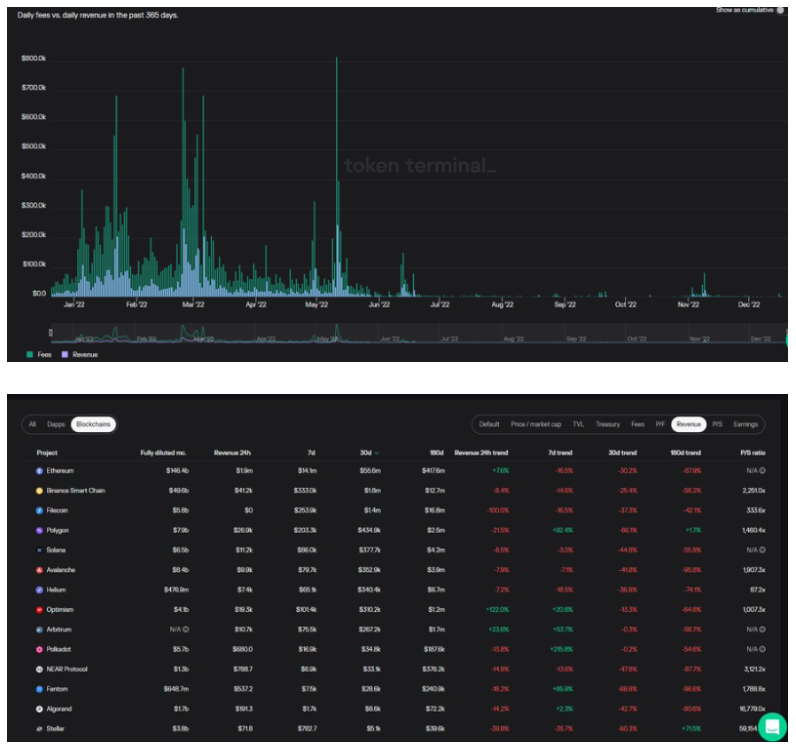Switch to the Earnings tab
The image size is (796, 751).
(x=745, y=424)
